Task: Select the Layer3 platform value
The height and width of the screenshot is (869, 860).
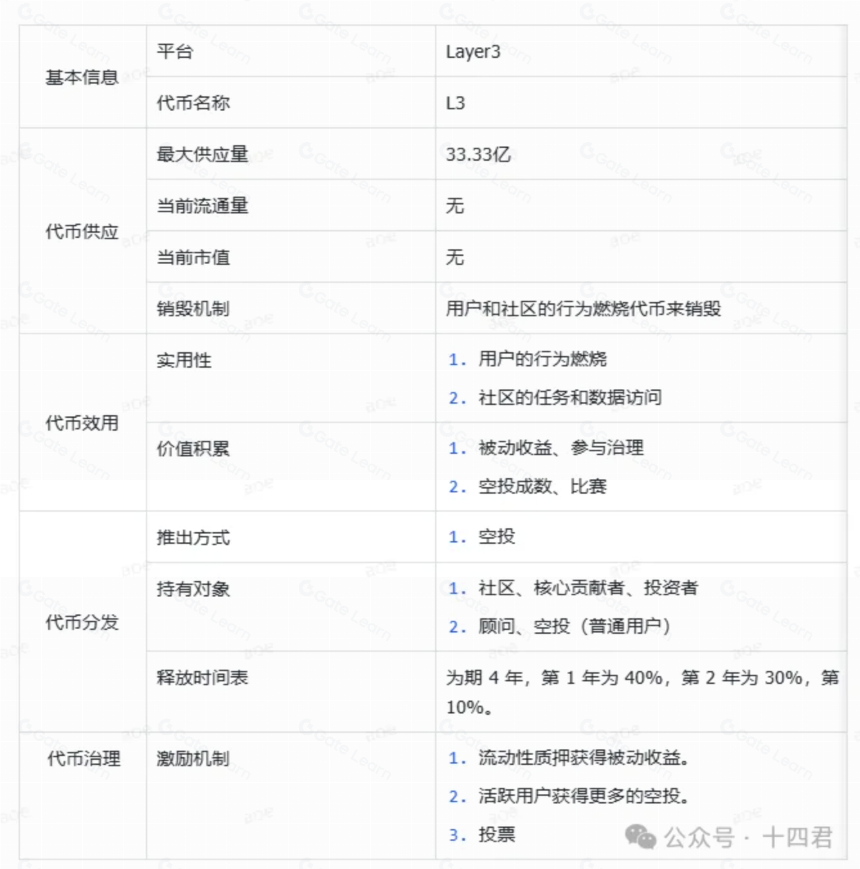Action: coord(473,52)
